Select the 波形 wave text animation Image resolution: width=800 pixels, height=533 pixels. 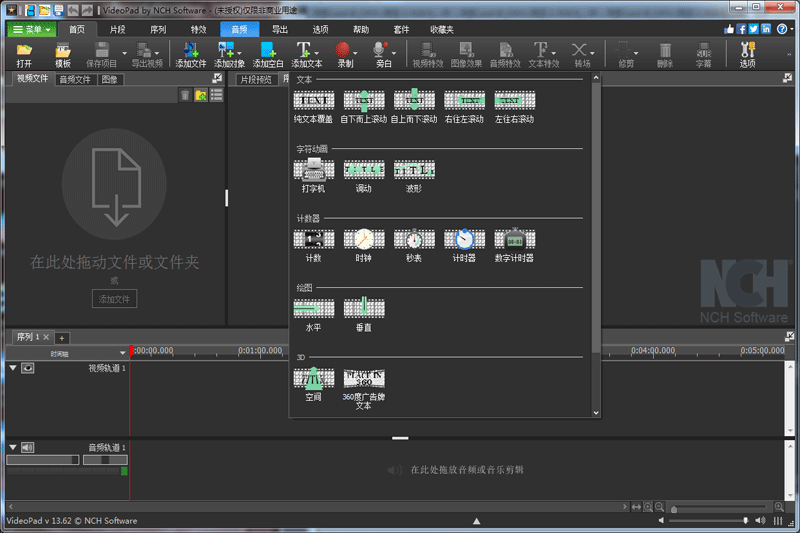(413, 169)
